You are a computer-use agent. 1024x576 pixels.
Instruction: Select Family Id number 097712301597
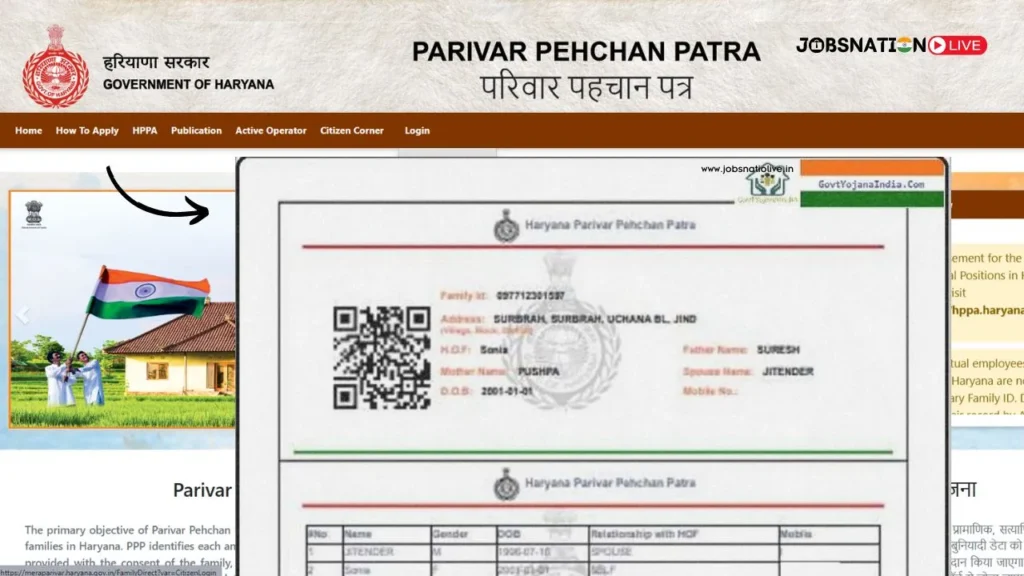point(530,296)
